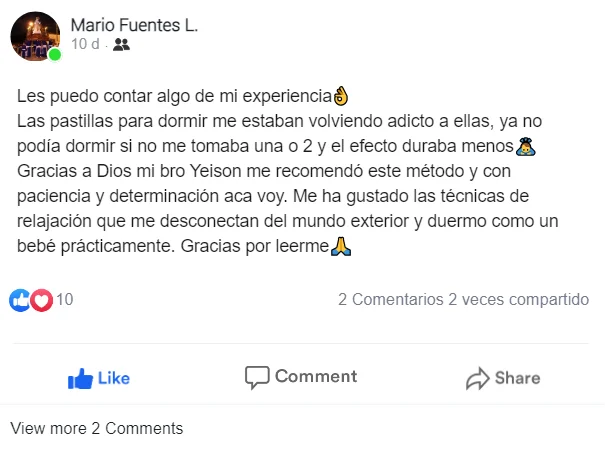
Task: Click the green online status dot
Action: pos(54,54)
